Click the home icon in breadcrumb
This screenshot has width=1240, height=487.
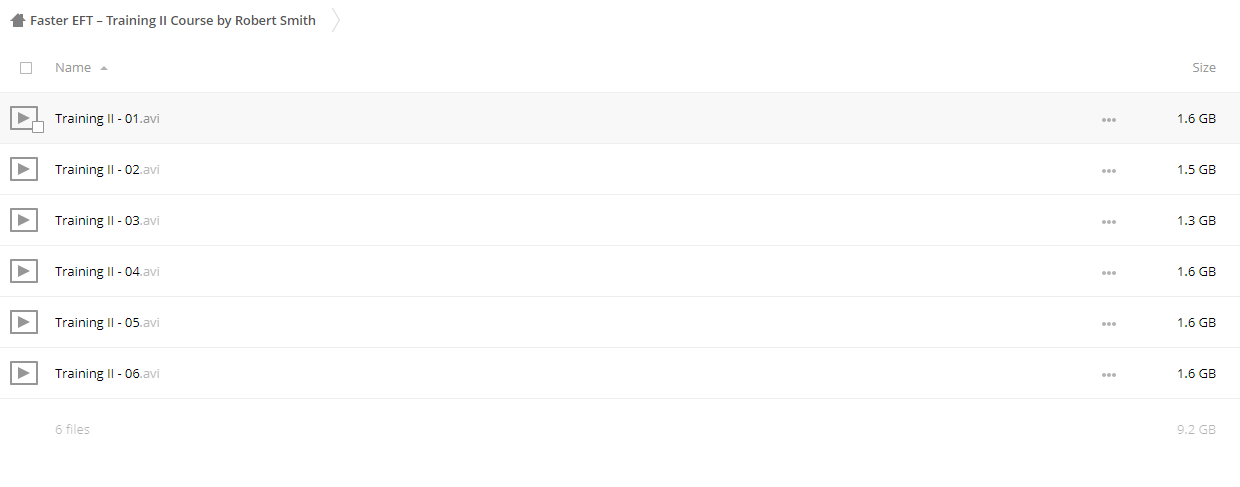(18, 20)
